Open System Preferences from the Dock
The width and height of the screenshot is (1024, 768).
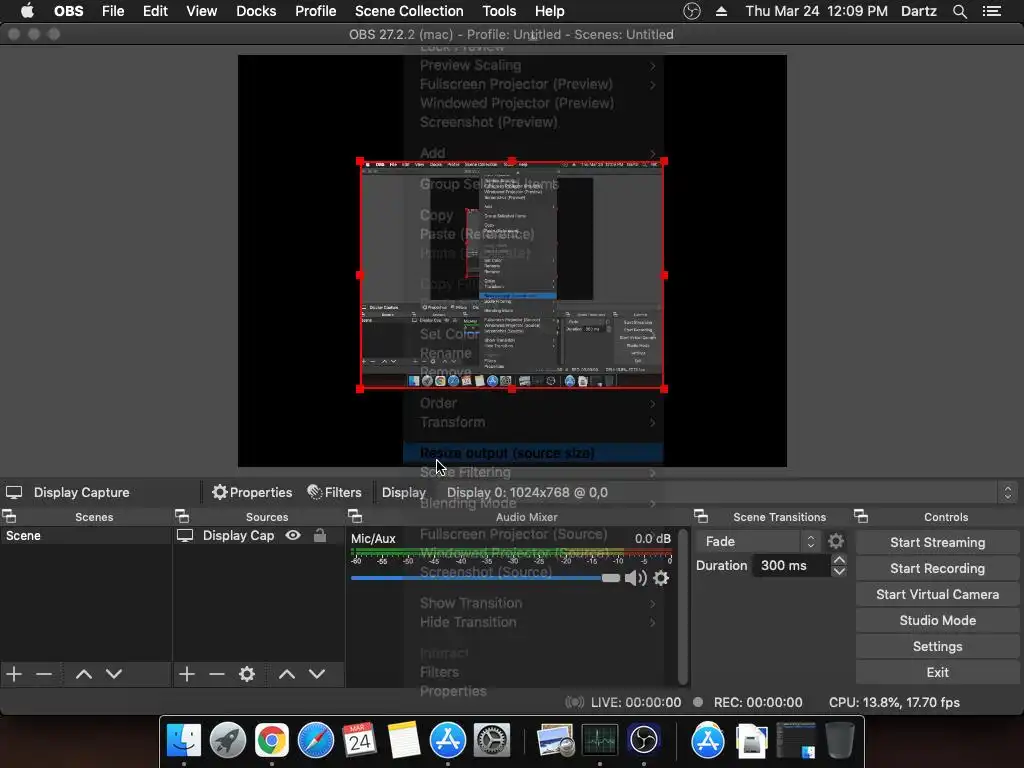[x=491, y=741]
